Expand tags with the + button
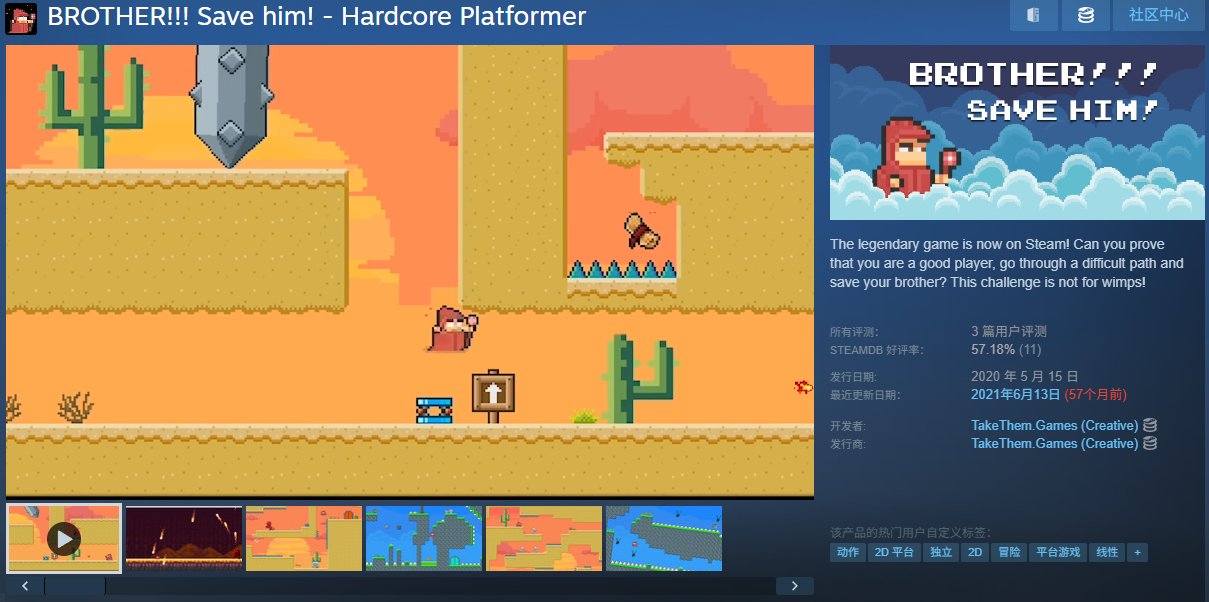This screenshot has height=602, width=1209. pyautogui.click(x=1137, y=552)
